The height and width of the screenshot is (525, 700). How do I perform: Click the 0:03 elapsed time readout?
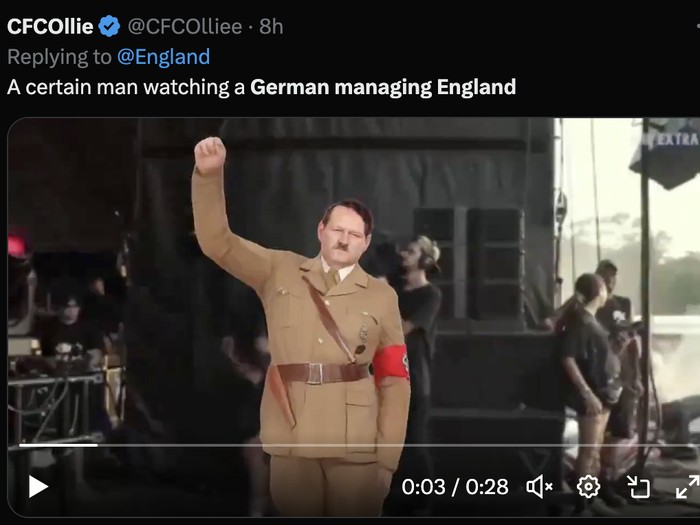click(423, 487)
